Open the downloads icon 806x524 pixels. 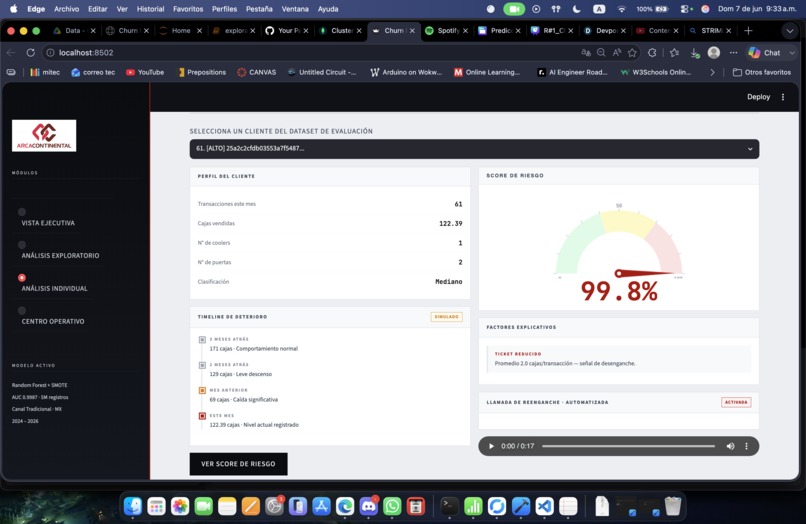click(x=694, y=52)
